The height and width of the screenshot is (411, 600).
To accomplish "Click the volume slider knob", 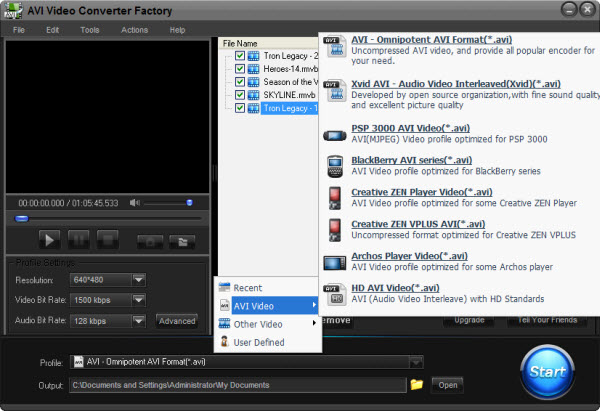I will pyautogui.click(x=189, y=203).
